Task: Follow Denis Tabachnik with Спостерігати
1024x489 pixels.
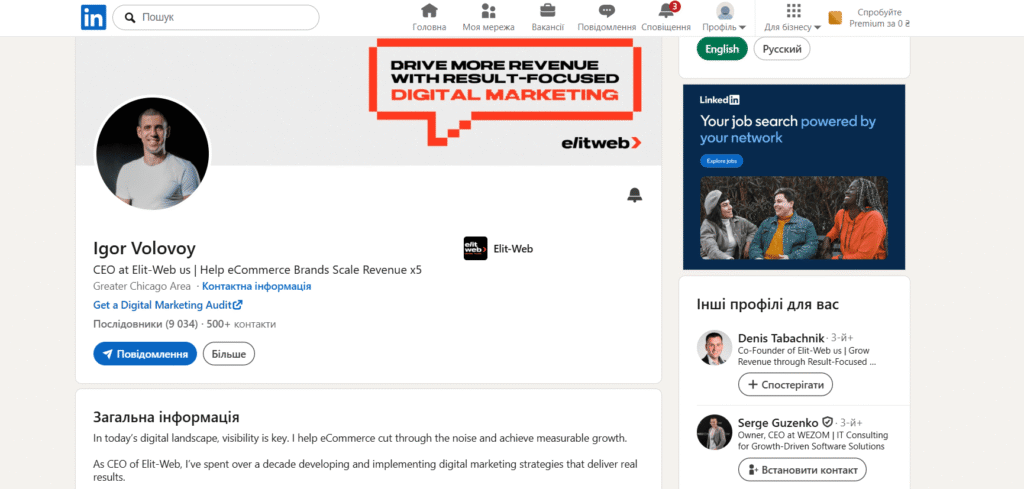Action: point(785,385)
